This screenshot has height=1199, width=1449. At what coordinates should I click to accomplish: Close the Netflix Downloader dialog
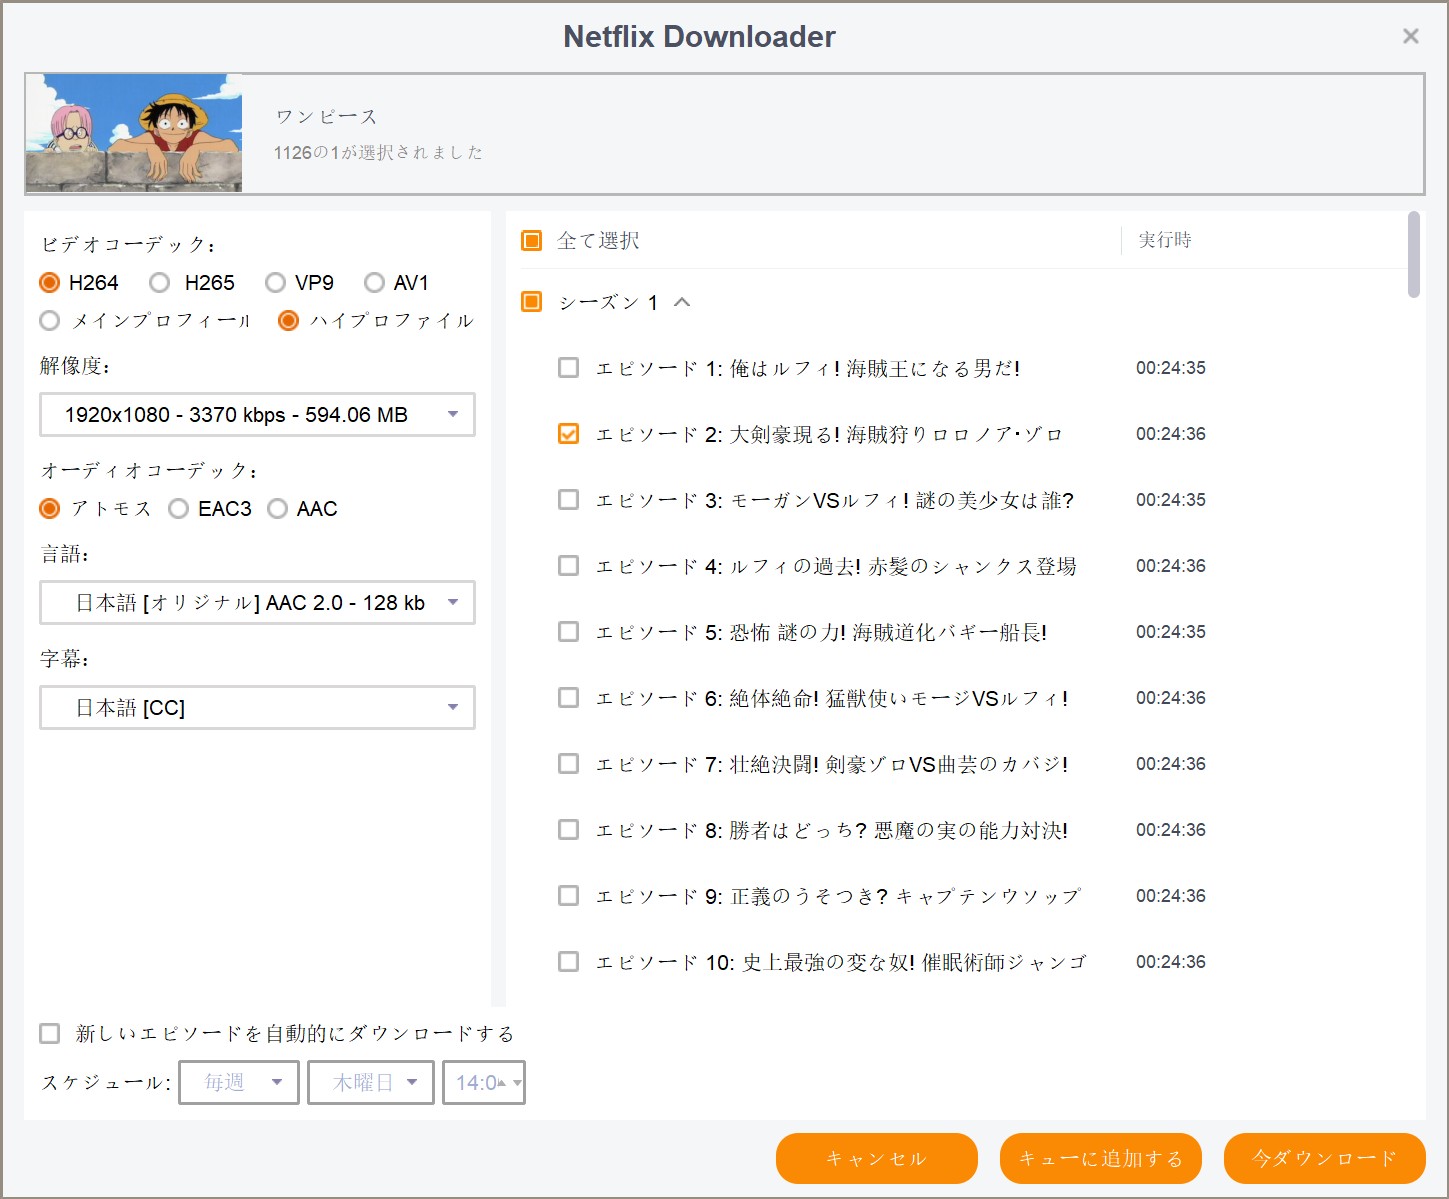click(1410, 36)
